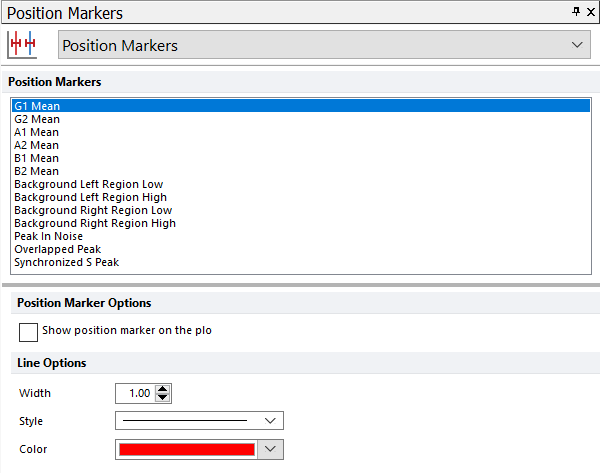Screen dimensions: 600x473
Task: Click the red line Color swatch
Action: pyautogui.click(x=187, y=449)
